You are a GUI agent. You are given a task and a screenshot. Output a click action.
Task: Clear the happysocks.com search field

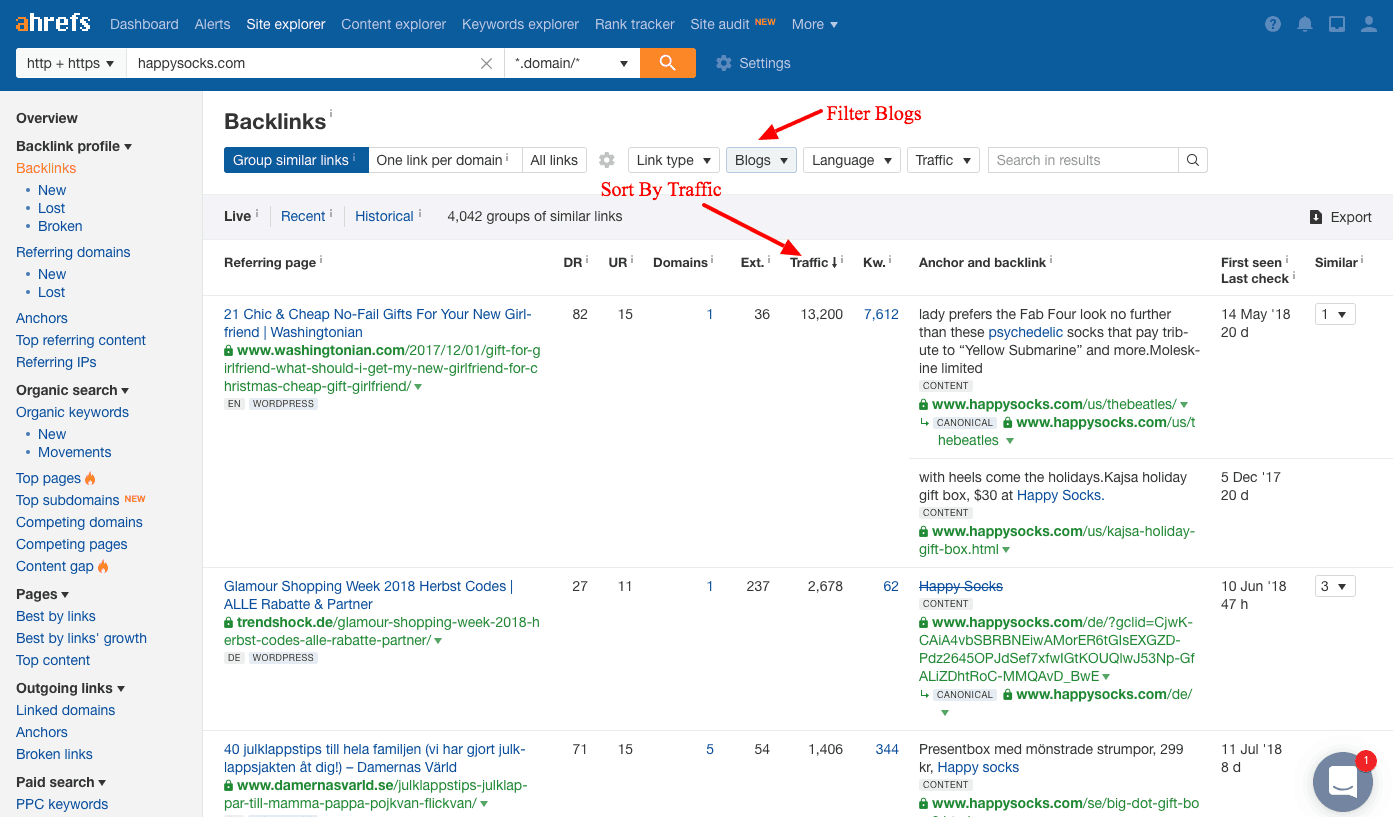[x=486, y=63]
